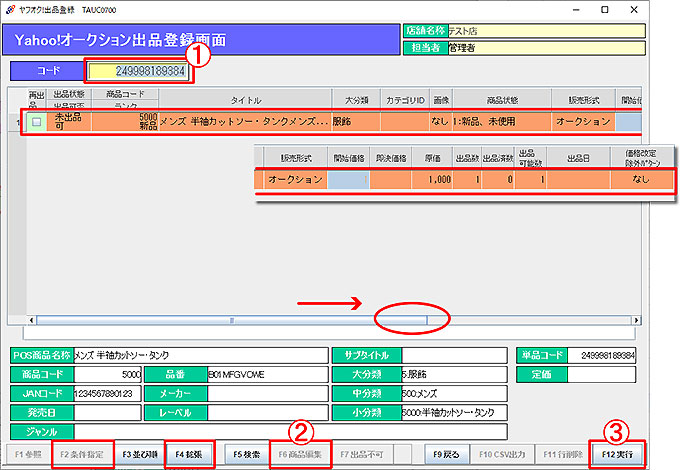Click the POS商品名称 text field

[200, 355]
